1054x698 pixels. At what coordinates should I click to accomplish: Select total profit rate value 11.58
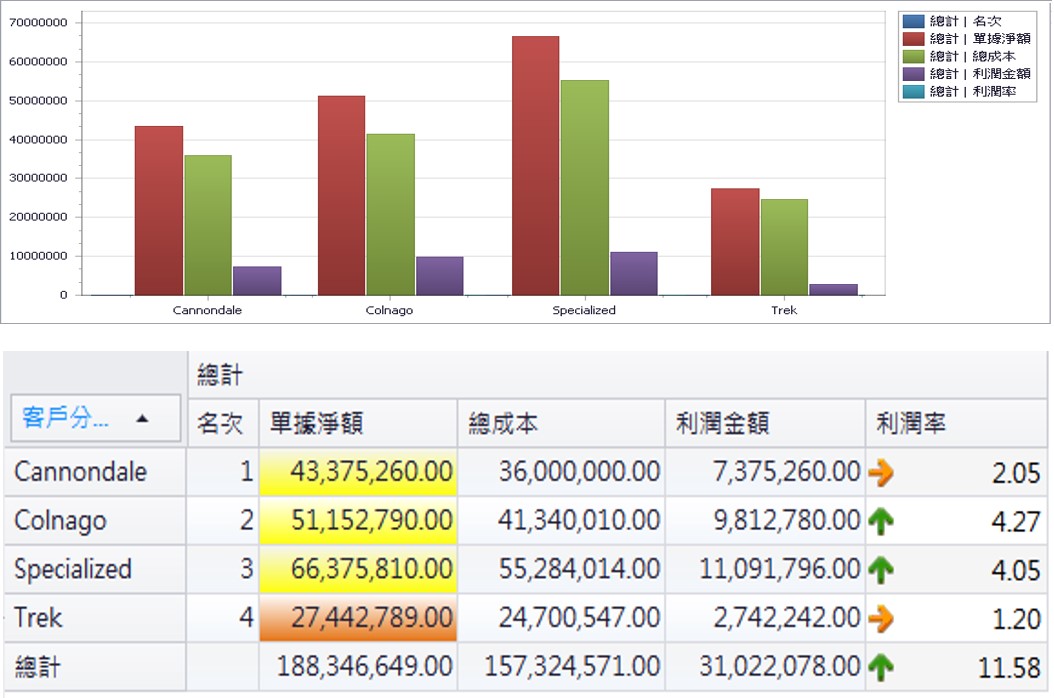pos(1009,668)
